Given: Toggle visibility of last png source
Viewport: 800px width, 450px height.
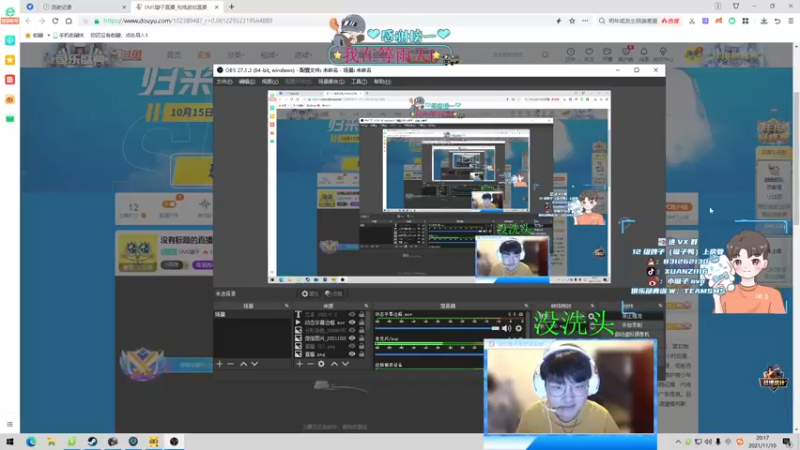Looking at the screenshot, I should (352, 354).
